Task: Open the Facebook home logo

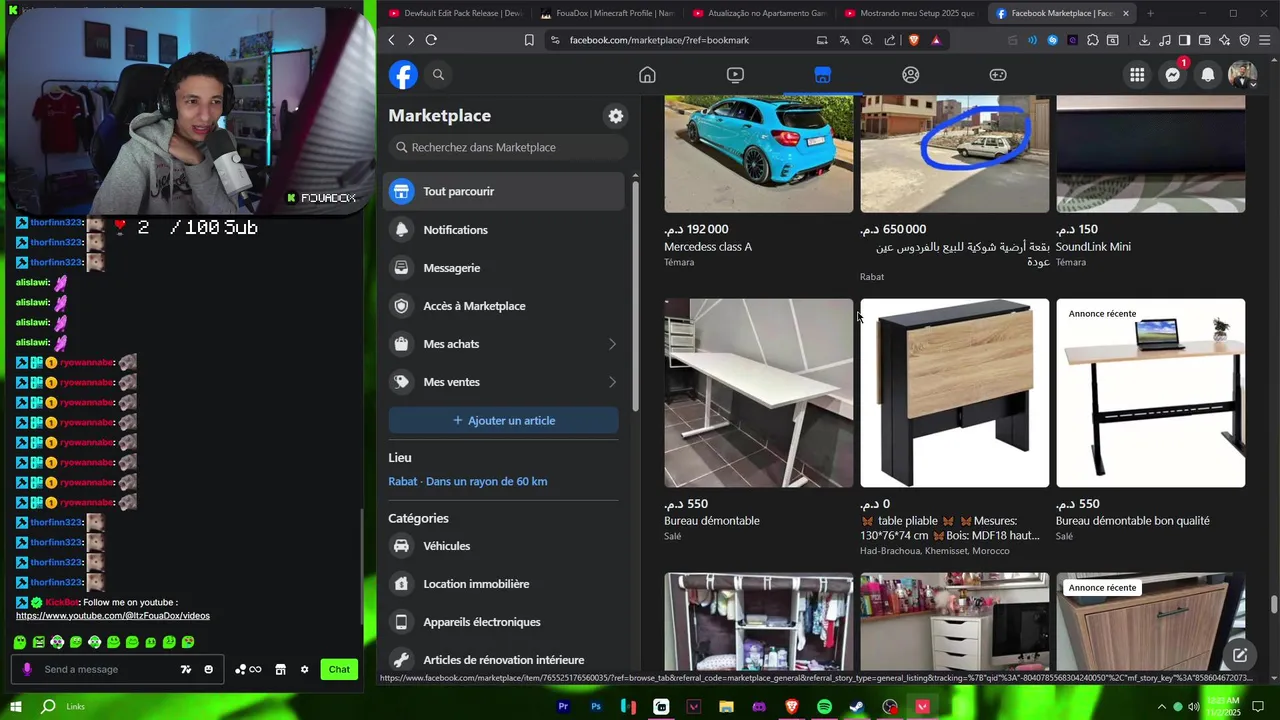Action: coord(403,75)
